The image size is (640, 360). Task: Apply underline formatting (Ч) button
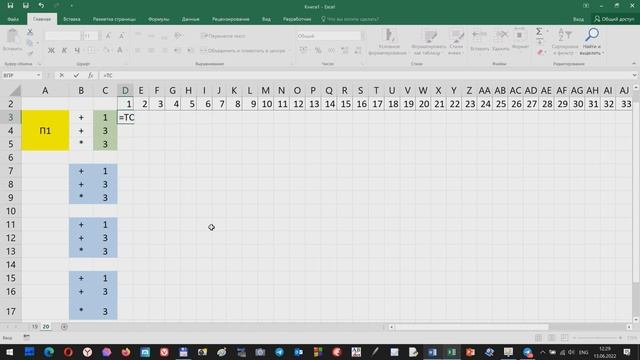(77, 50)
